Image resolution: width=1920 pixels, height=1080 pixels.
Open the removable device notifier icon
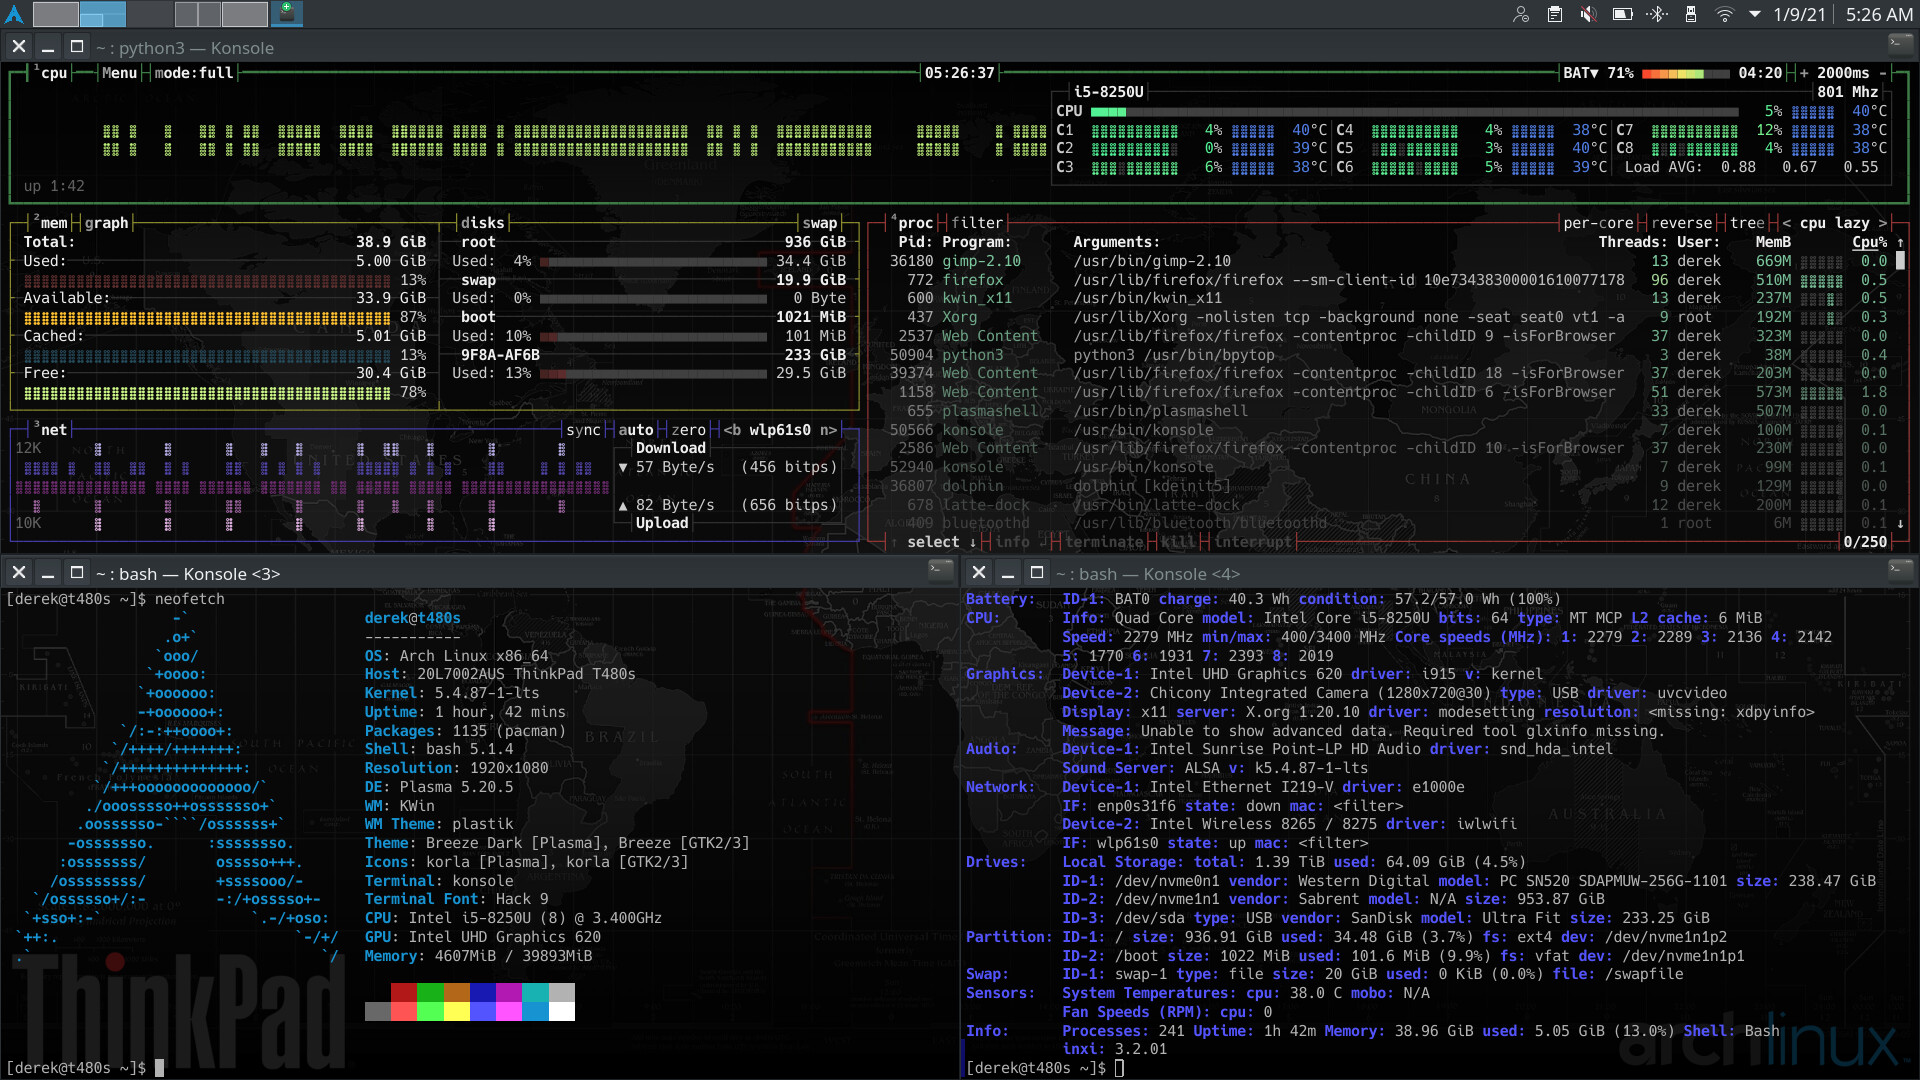[x=1691, y=14]
